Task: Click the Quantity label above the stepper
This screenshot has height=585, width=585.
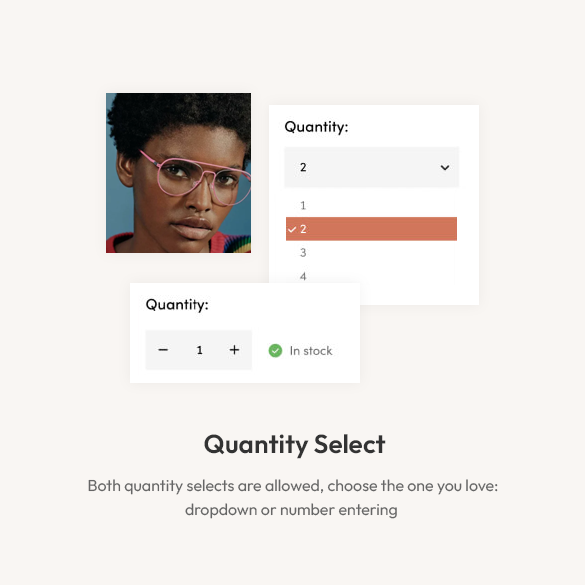Action: click(x=177, y=304)
